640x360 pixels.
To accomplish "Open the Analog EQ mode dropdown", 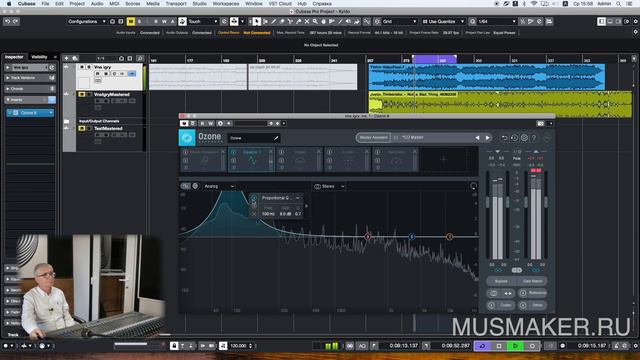I will click(x=219, y=187).
